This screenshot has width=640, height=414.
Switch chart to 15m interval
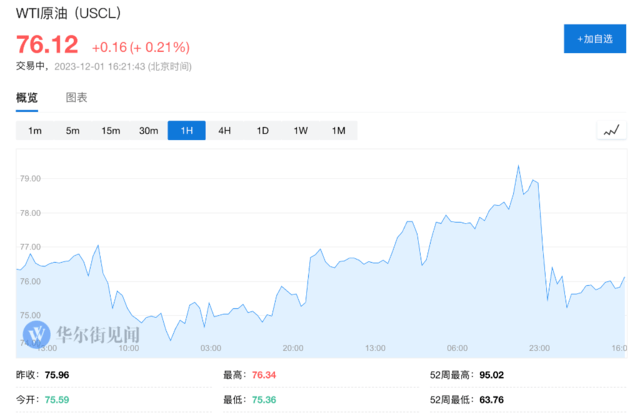tap(110, 131)
